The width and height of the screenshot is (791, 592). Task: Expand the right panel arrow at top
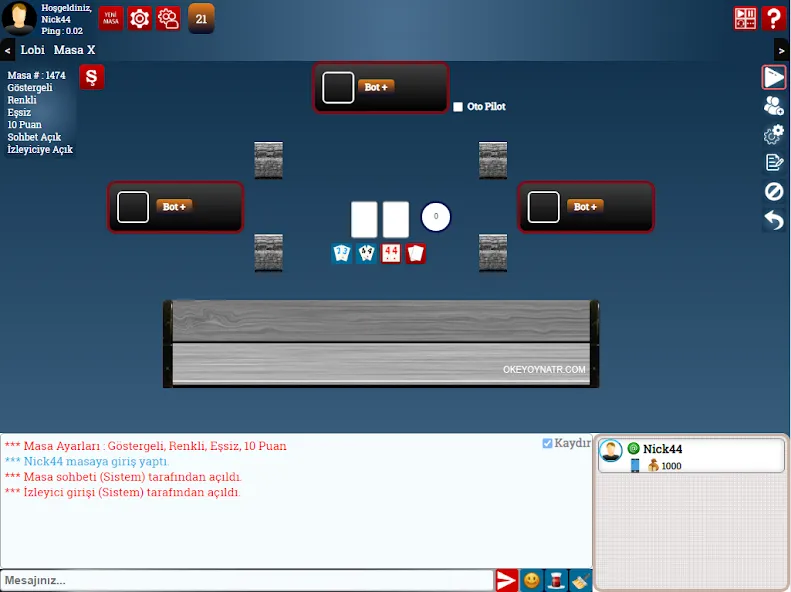pos(781,50)
